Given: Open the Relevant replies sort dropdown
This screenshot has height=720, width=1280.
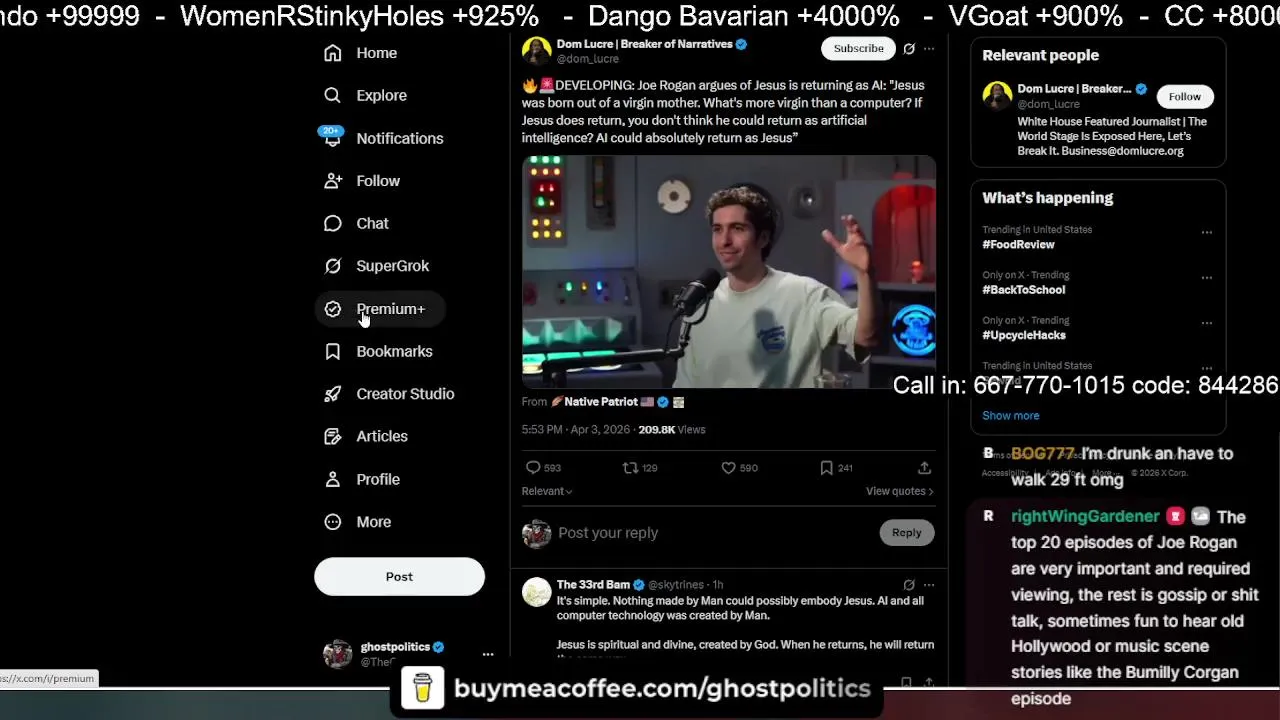Looking at the screenshot, I should pos(547,491).
